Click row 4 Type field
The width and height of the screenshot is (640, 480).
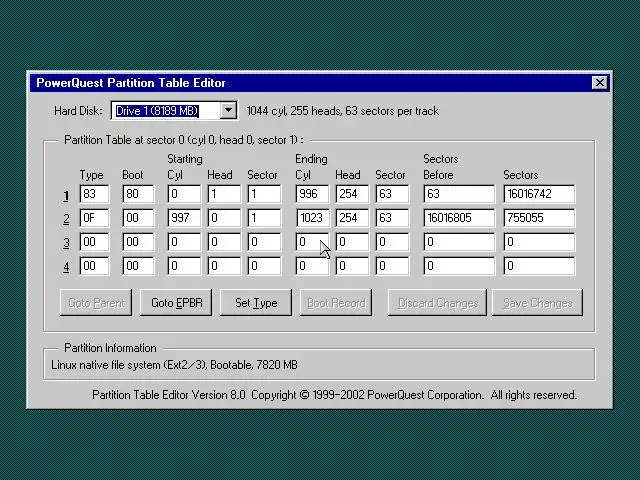click(x=95, y=266)
